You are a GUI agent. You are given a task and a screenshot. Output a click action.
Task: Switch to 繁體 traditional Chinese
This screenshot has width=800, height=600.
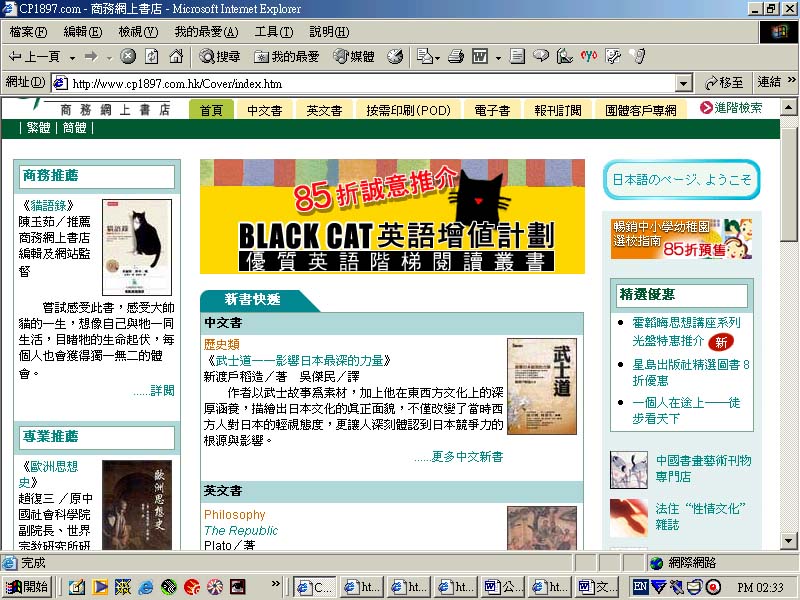click(38, 128)
